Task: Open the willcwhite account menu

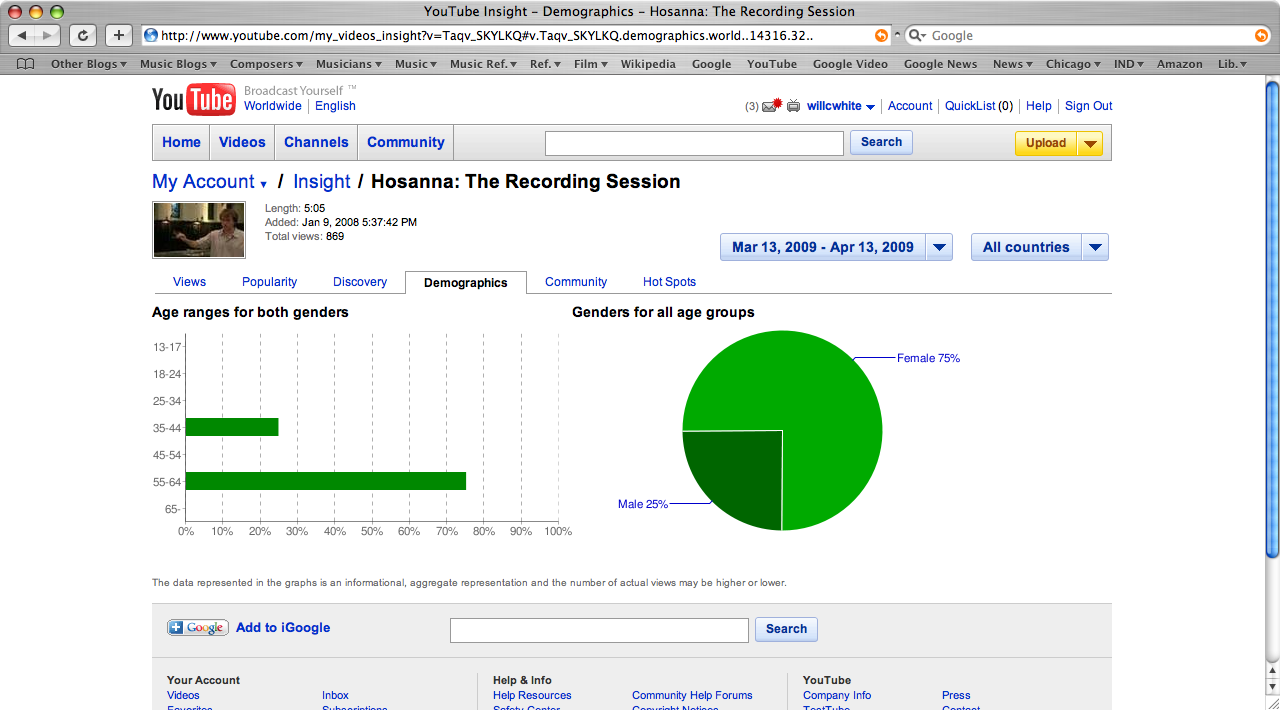Action: click(841, 106)
